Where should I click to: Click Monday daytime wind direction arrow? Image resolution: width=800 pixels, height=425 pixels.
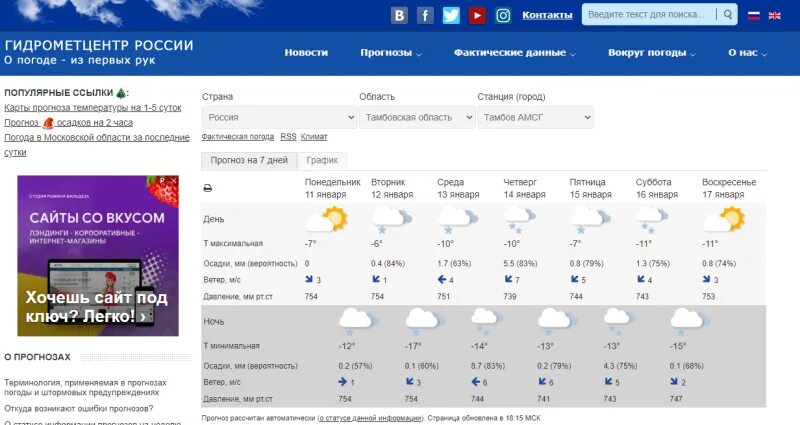coord(309,279)
